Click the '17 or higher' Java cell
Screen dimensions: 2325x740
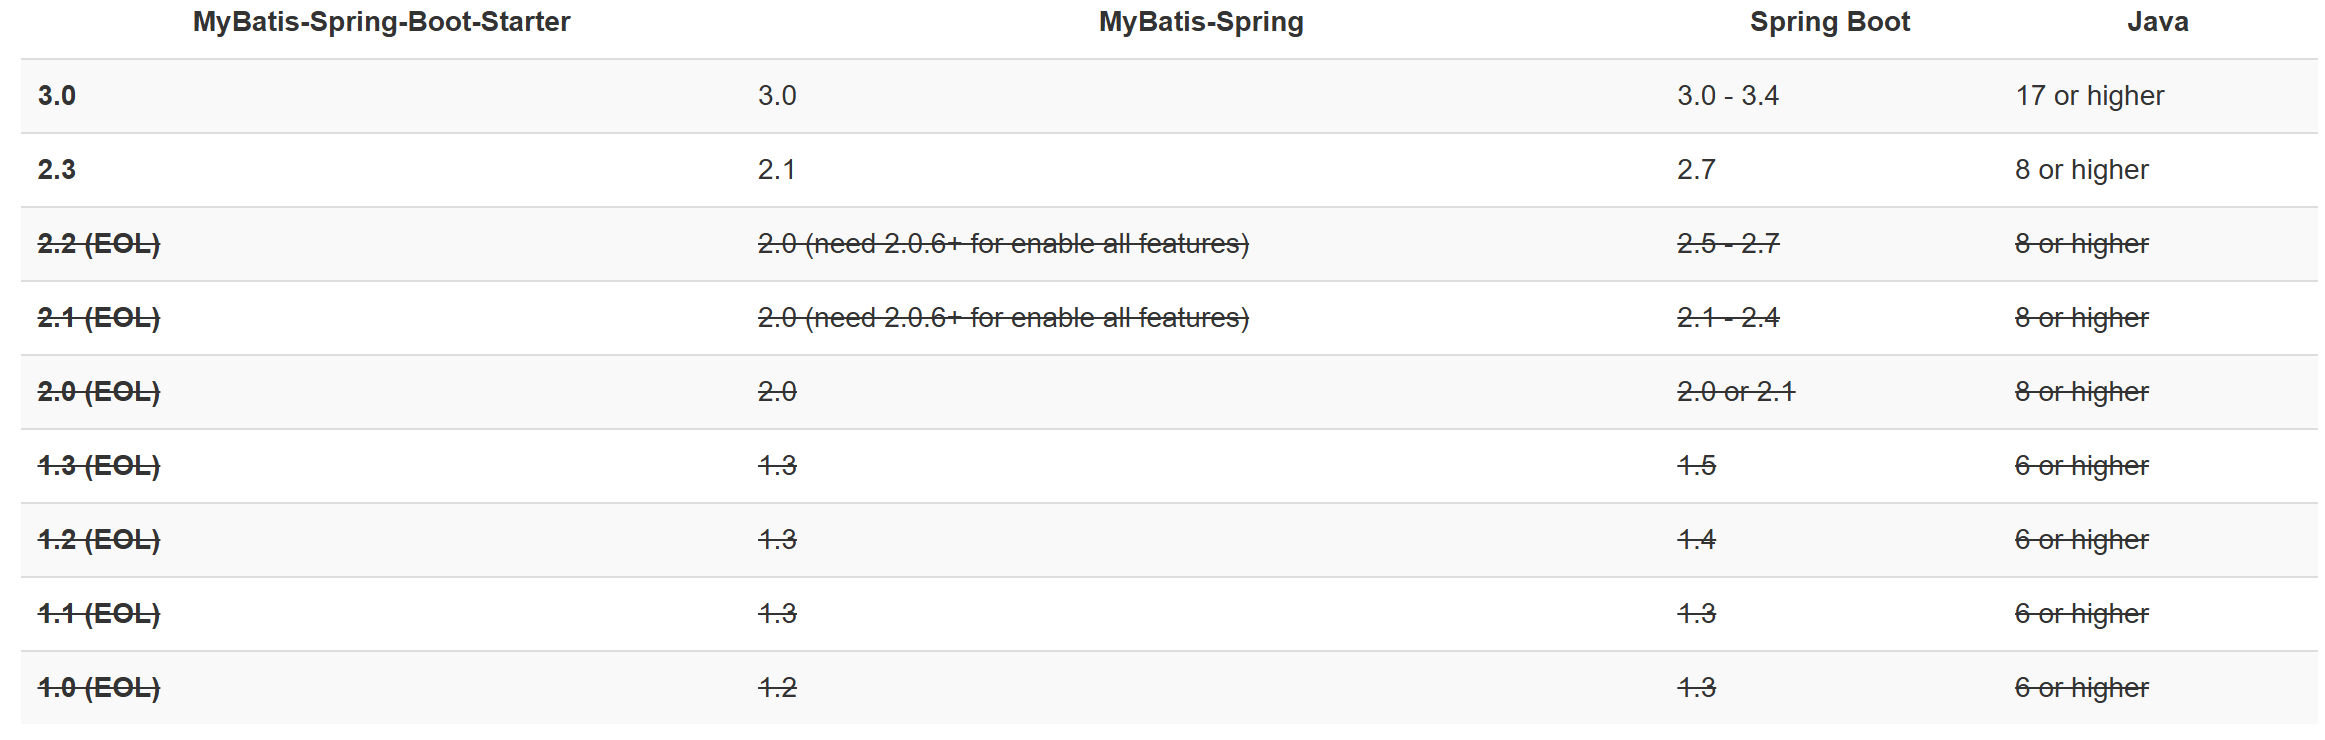[x=2090, y=96]
